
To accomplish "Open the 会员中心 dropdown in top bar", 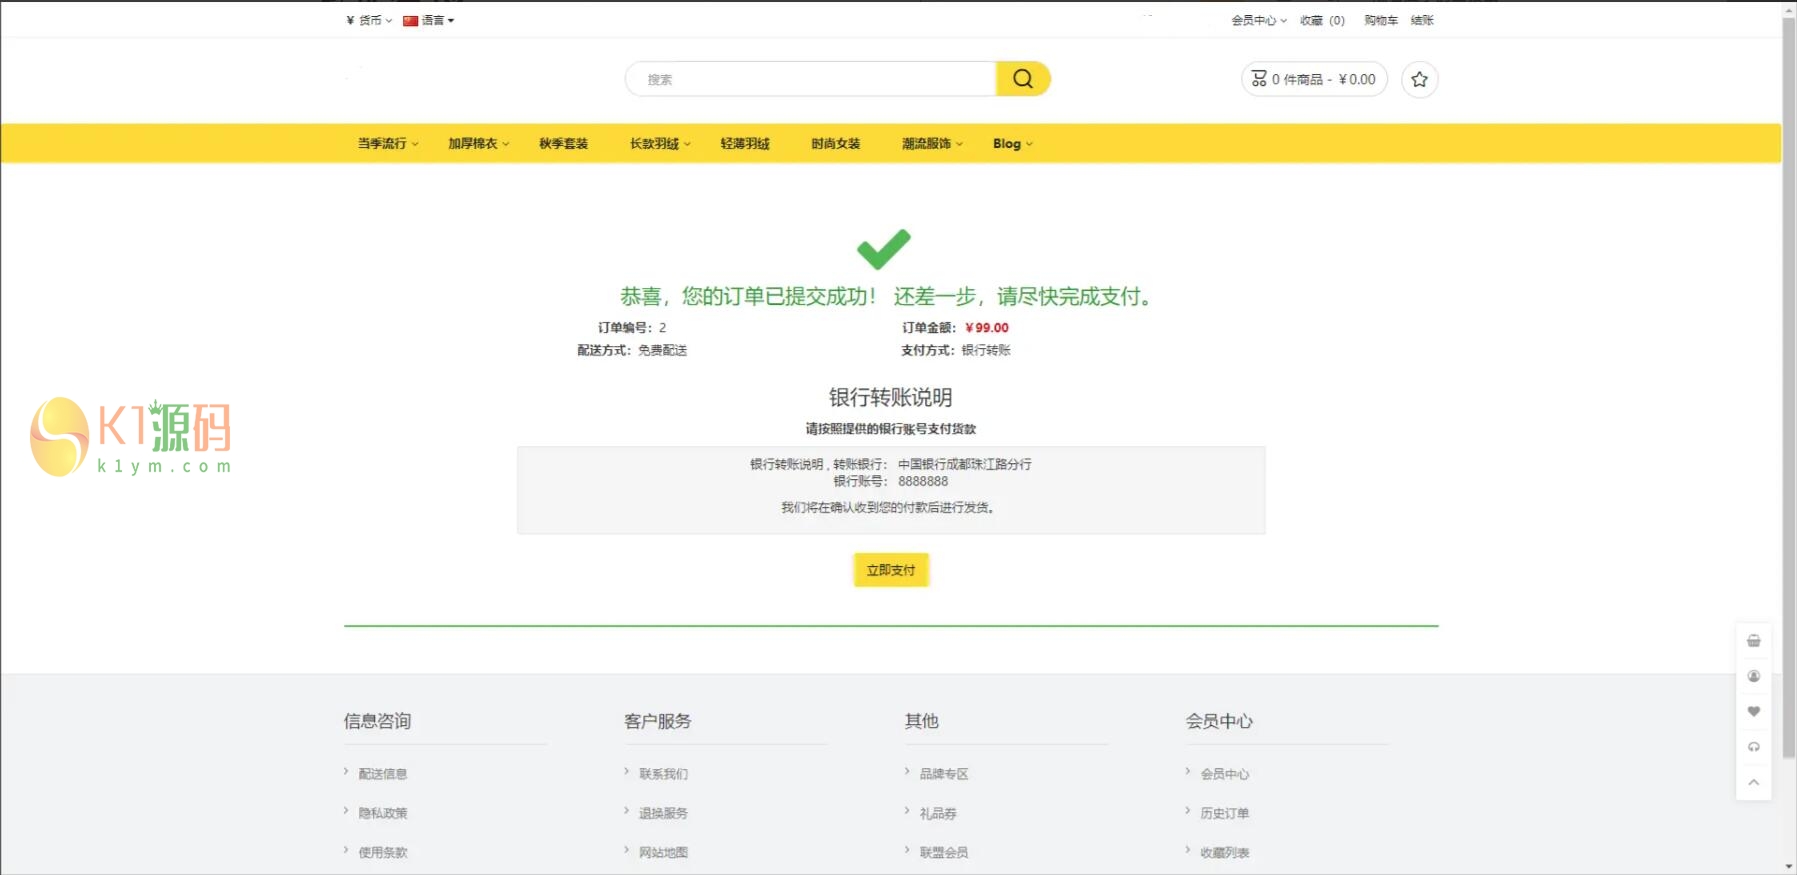I will [x=1259, y=20].
